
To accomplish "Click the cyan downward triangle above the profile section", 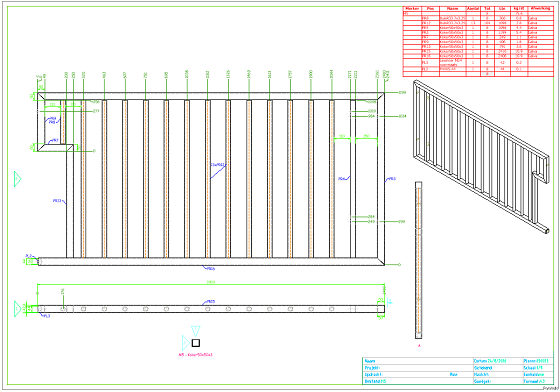I will (195, 331).
